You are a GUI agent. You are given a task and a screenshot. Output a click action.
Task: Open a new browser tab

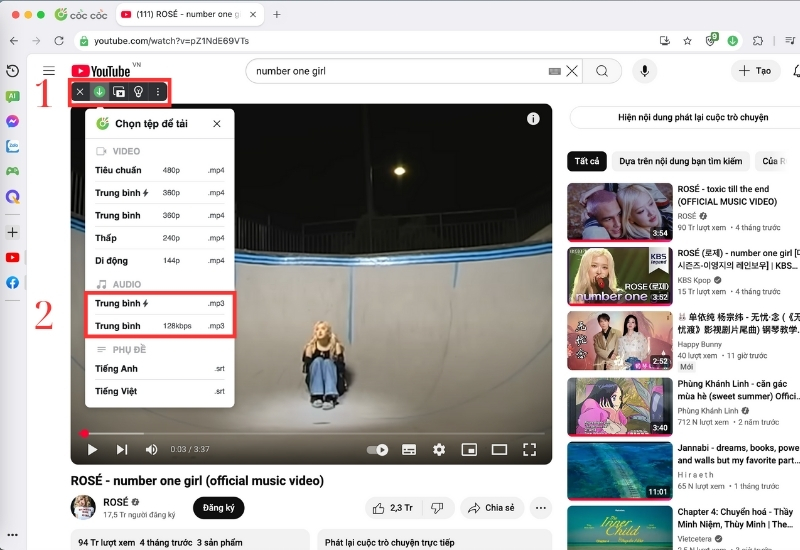point(277,14)
